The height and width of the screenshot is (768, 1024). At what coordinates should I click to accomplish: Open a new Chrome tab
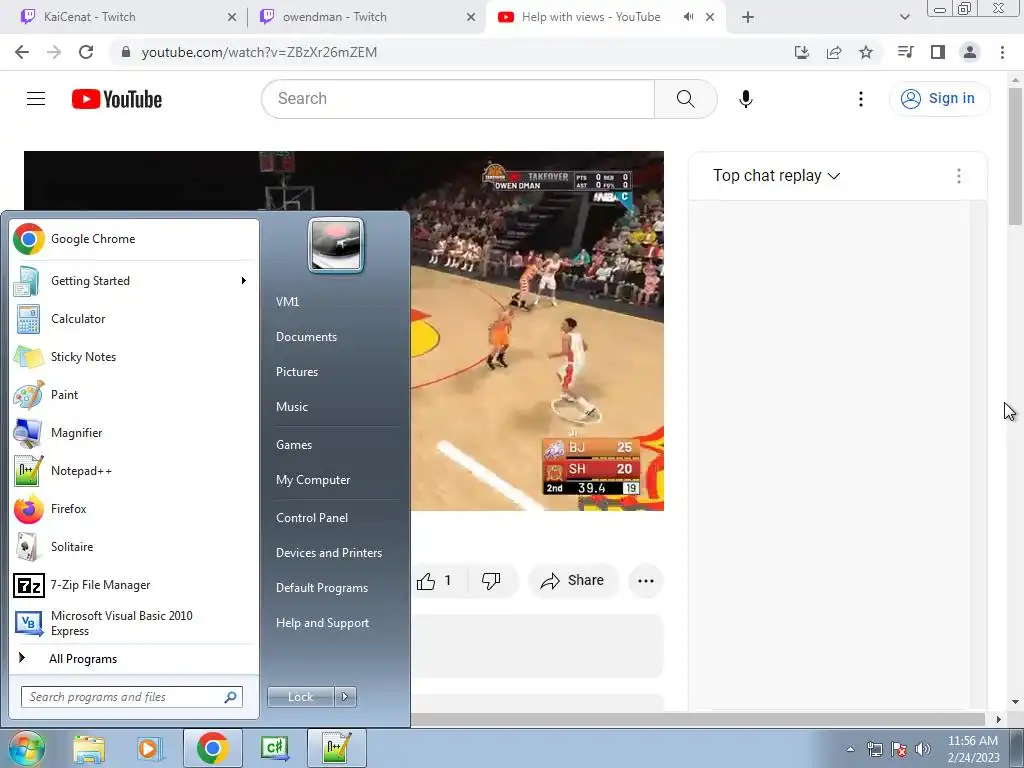(748, 17)
